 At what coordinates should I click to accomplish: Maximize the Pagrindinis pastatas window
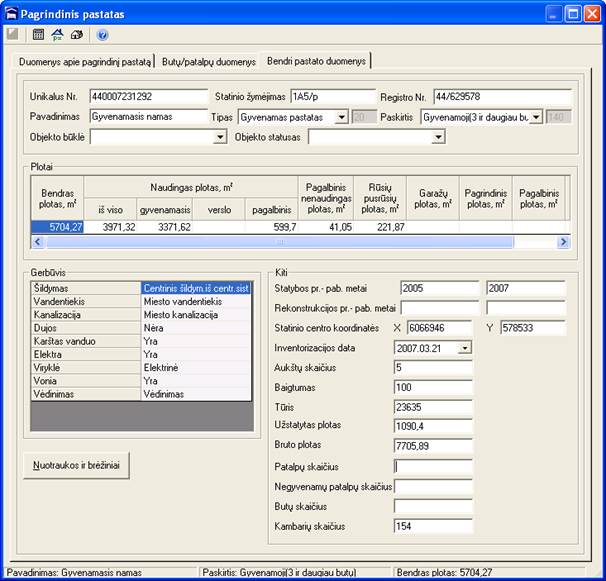pyautogui.click(x=573, y=14)
